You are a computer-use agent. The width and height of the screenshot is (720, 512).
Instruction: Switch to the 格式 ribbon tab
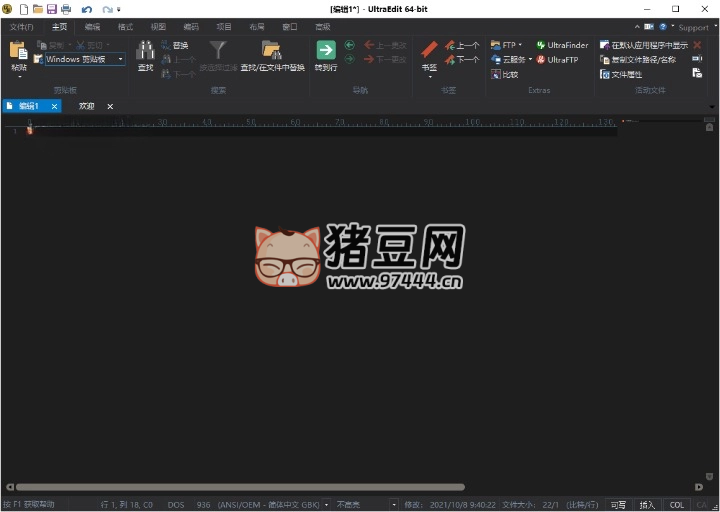(125, 27)
